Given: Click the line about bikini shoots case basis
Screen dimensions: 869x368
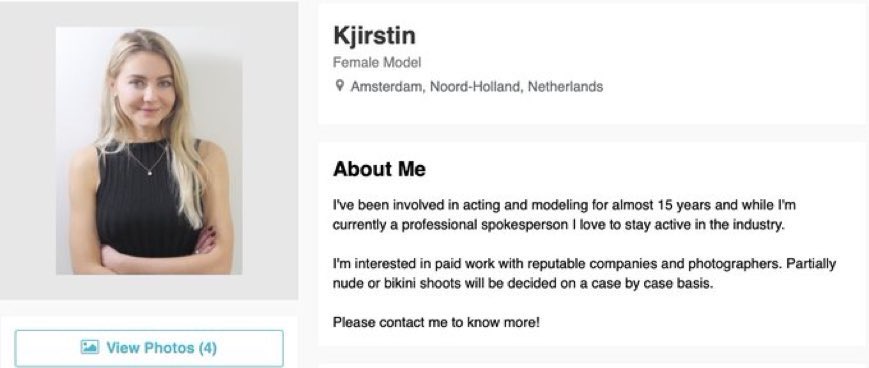Looking at the screenshot, I should point(522,284).
